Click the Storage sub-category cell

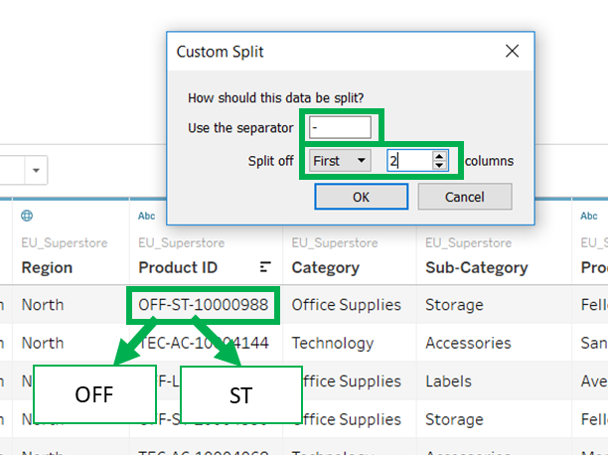coord(454,305)
